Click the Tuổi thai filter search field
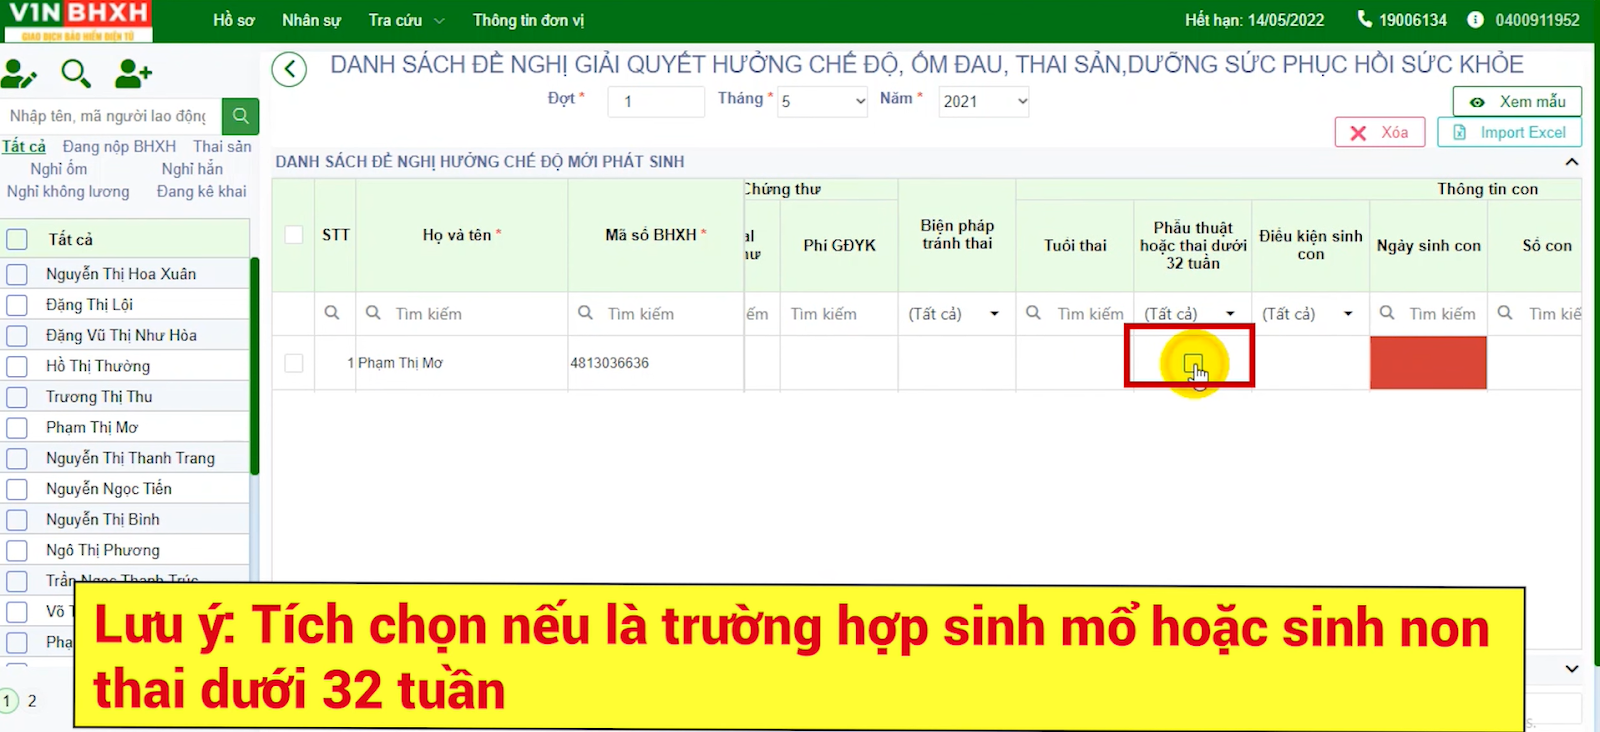 (1075, 314)
